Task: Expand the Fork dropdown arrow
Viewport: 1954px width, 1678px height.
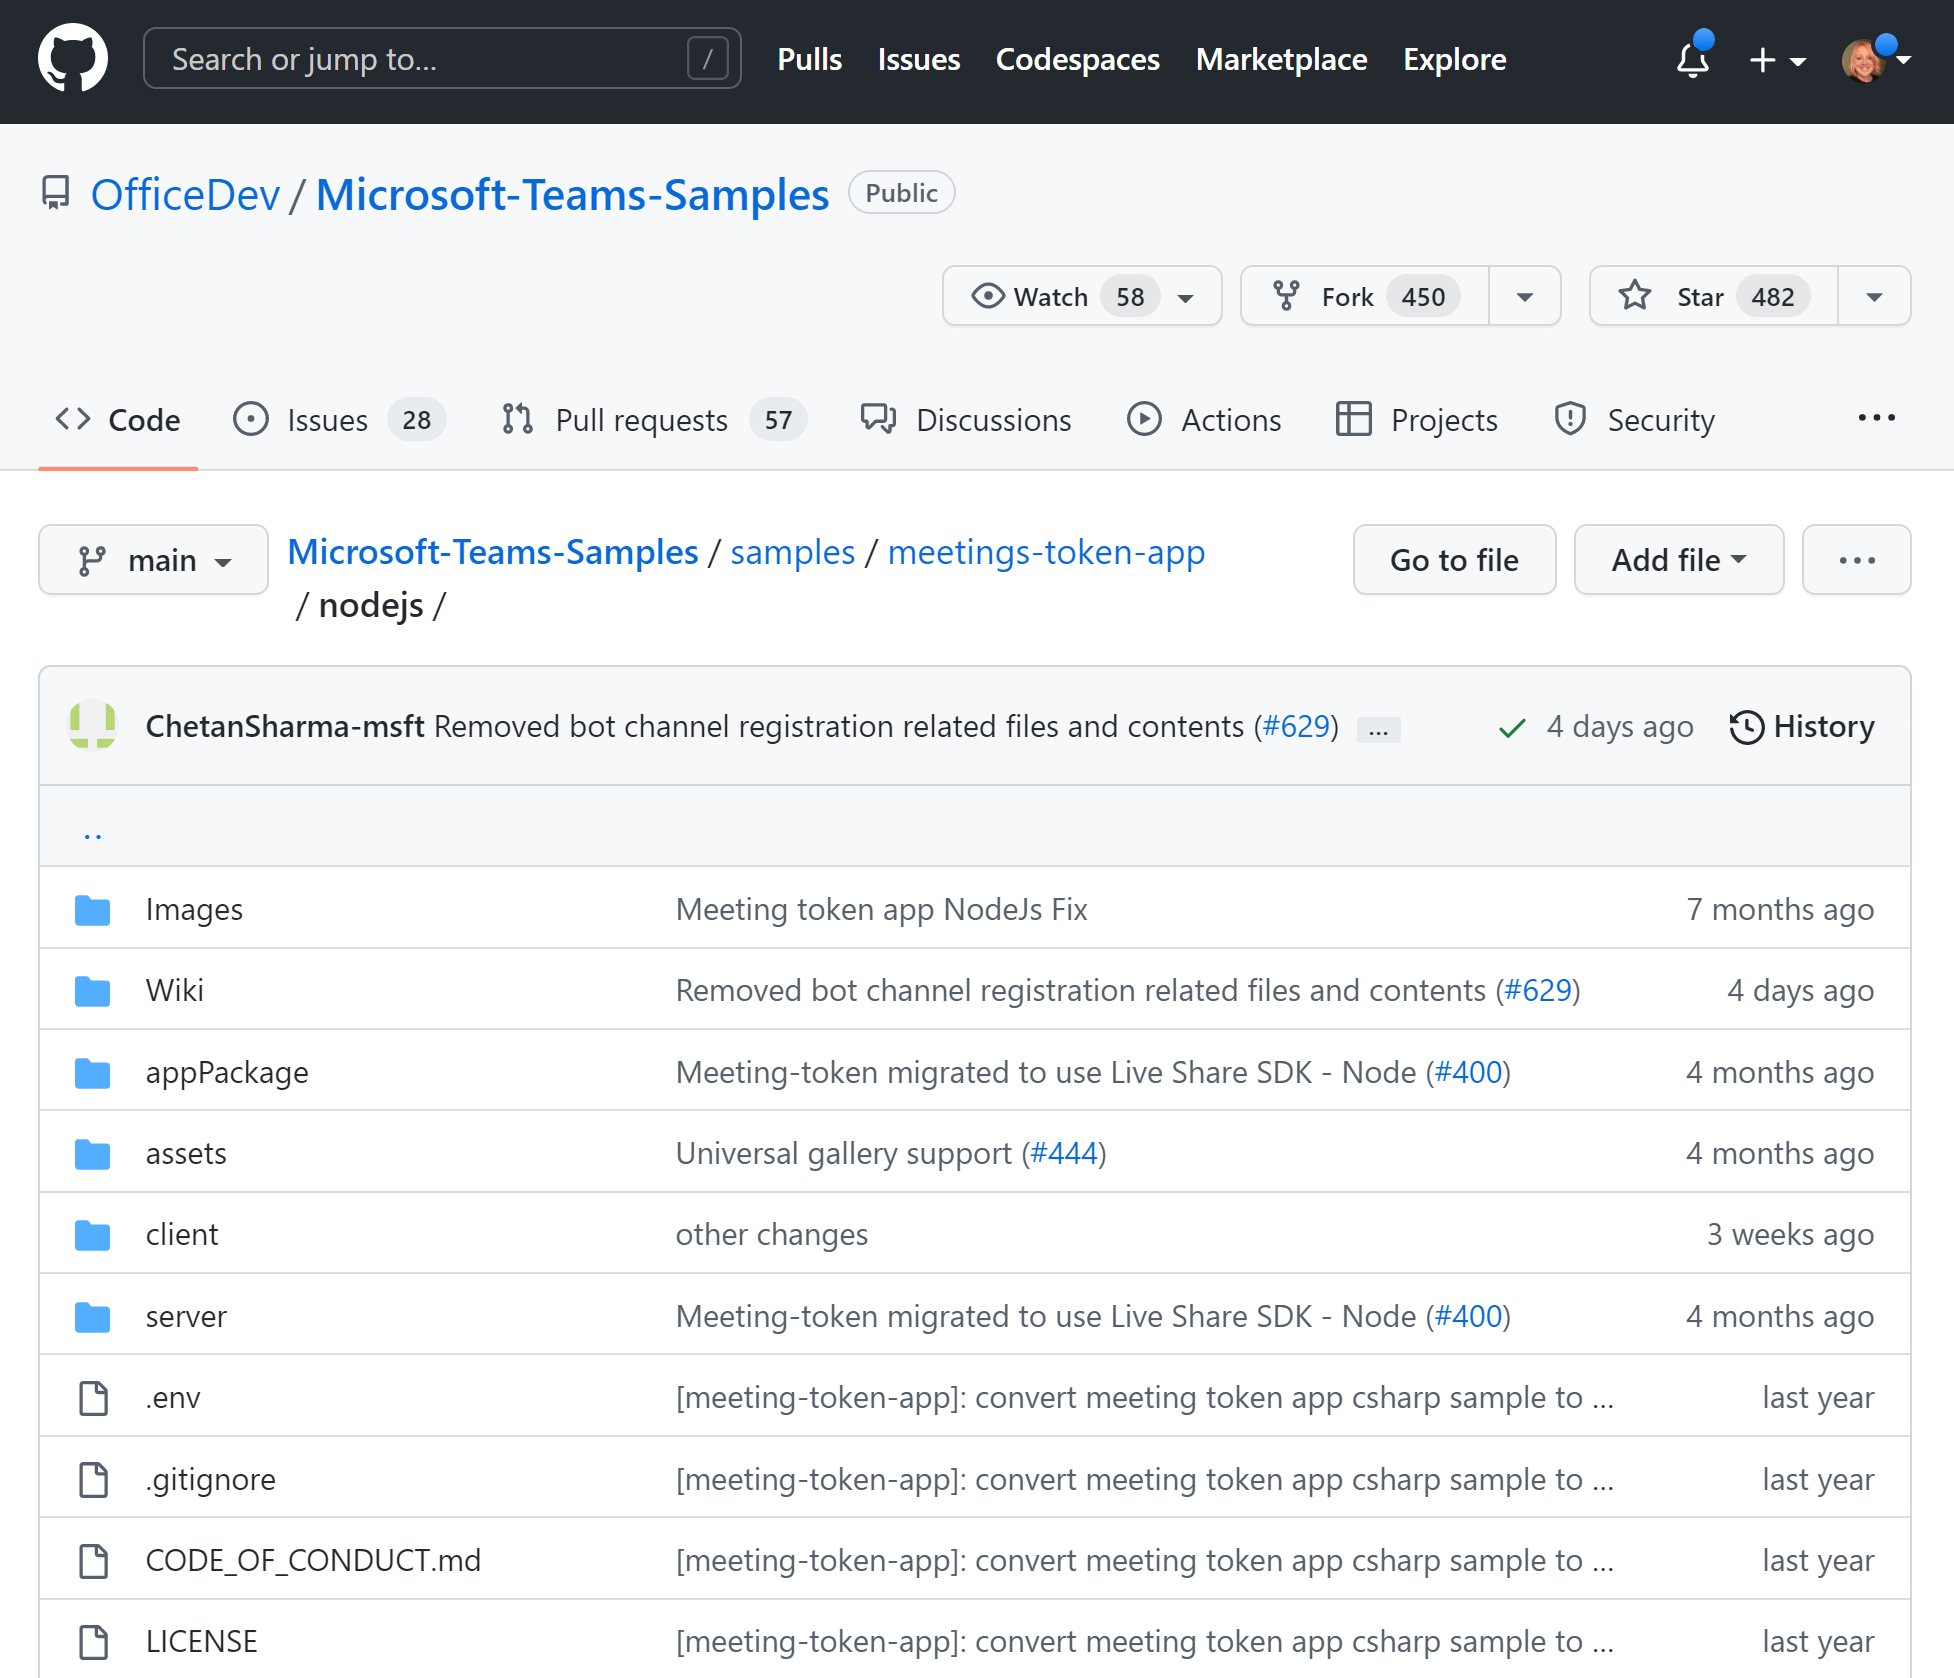Action: [x=1522, y=296]
